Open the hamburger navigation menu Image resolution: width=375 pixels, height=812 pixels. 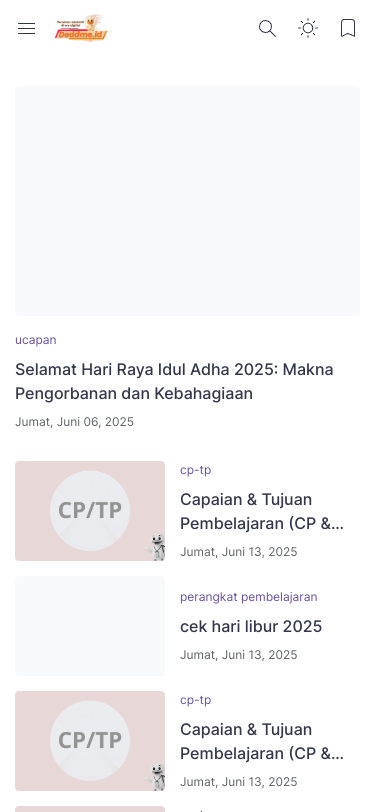(26, 28)
